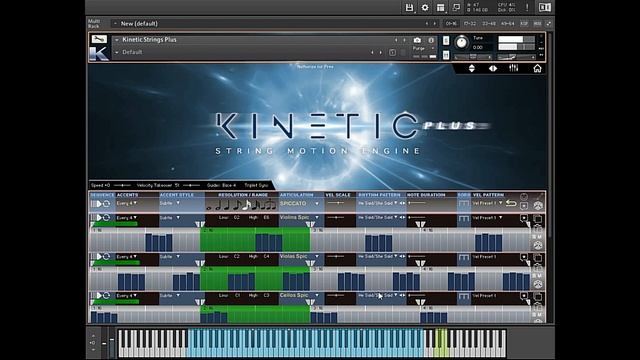The width and height of the screenshot is (640, 360).
Task: Open the Violas Spic articulation dropdown
Action: pyautogui.click(x=299, y=256)
